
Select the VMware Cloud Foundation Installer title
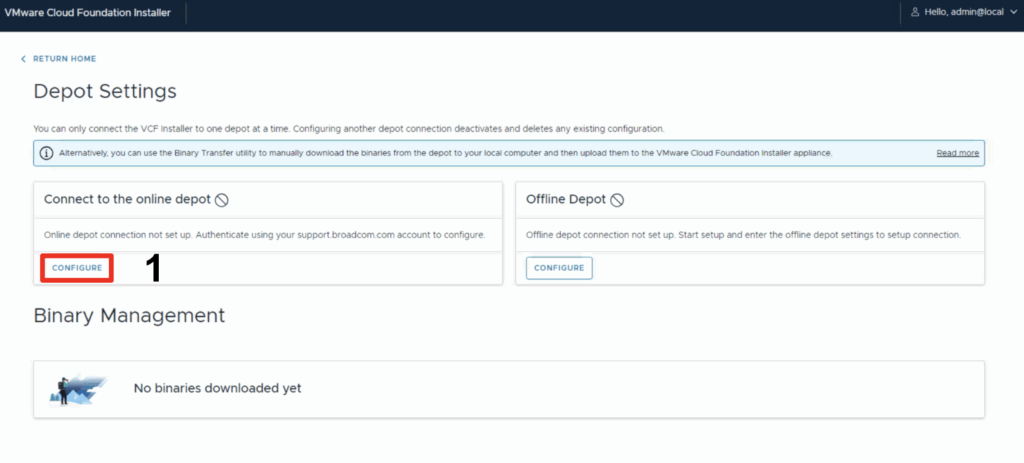tap(87, 12)
